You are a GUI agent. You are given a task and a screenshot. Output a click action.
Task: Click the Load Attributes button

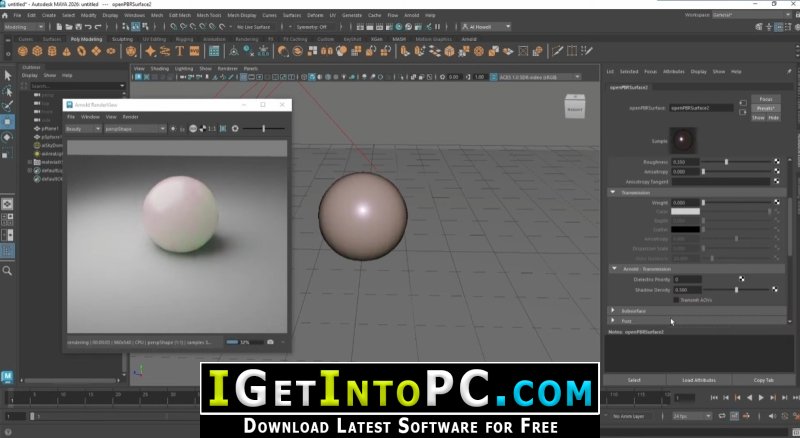[698, 380]
